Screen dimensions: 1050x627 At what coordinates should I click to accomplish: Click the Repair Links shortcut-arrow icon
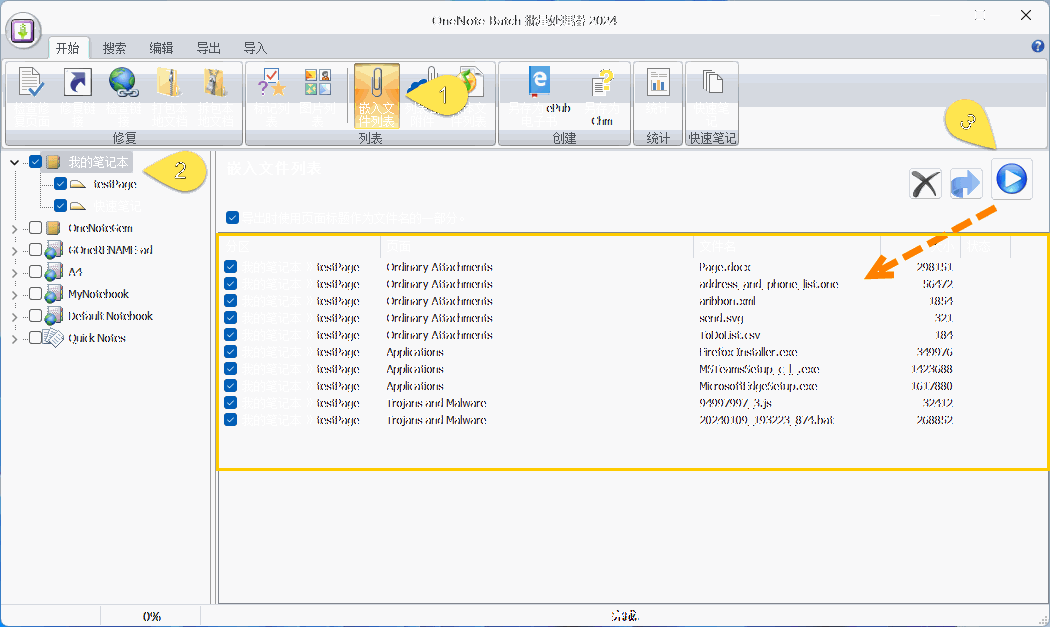point(77,82)
